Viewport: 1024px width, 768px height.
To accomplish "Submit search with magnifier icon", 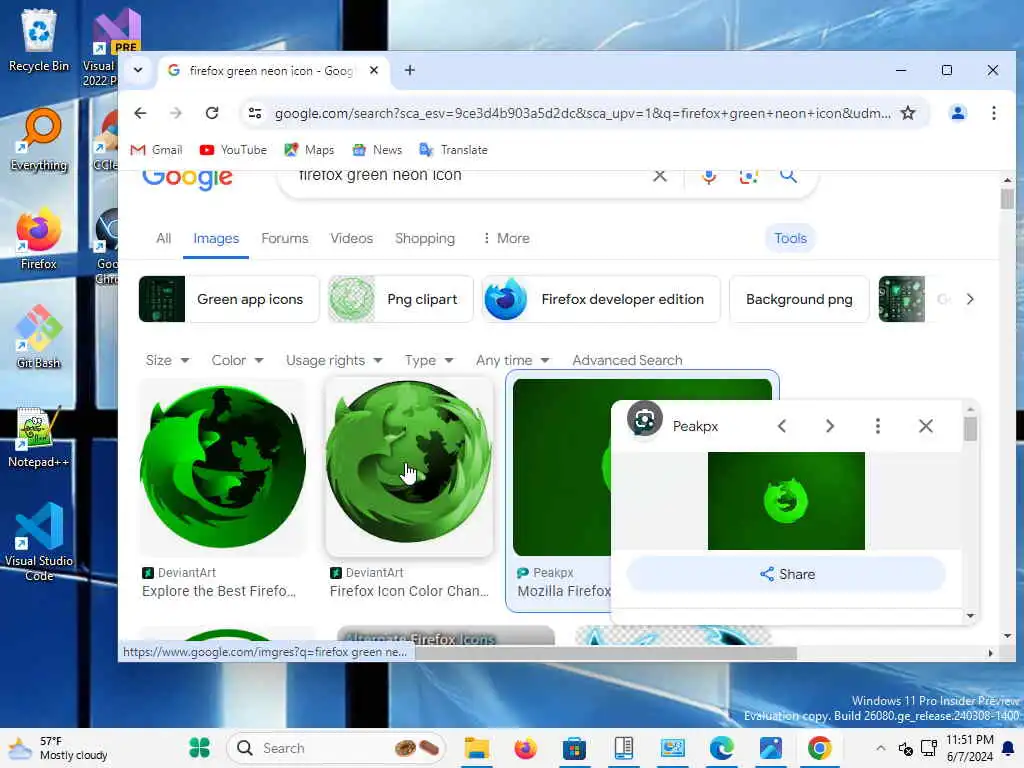I will (788, 175).
